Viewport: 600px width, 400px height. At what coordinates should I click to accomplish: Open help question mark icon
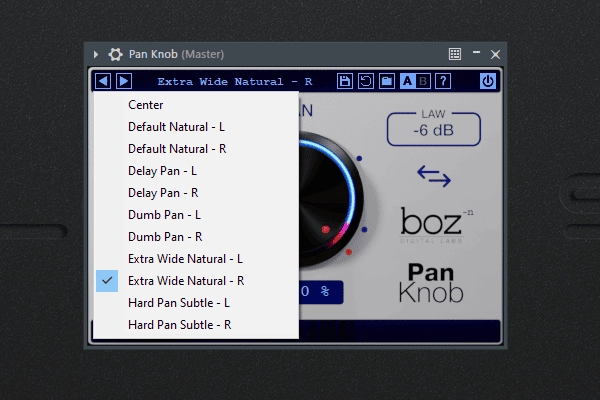[443, 81]
